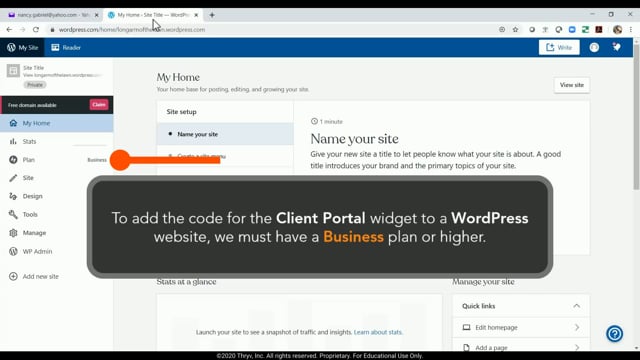Click the Write button
This screenshot has width=640, height=360.
tap(559, 47)
